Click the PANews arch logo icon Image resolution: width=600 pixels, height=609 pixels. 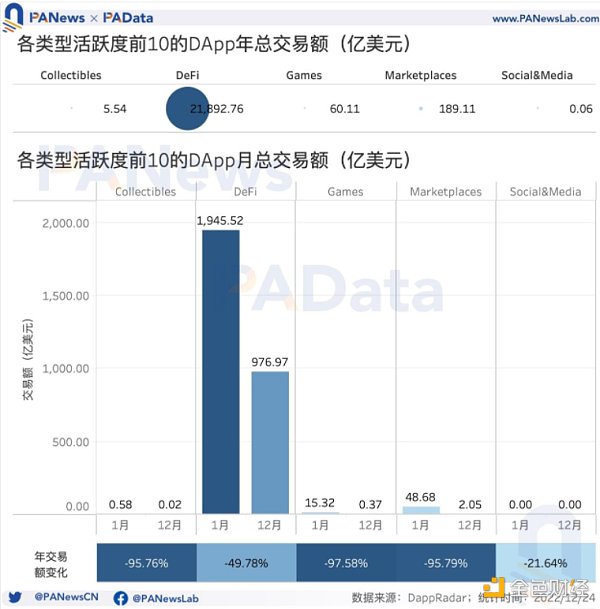click(12, 16)
